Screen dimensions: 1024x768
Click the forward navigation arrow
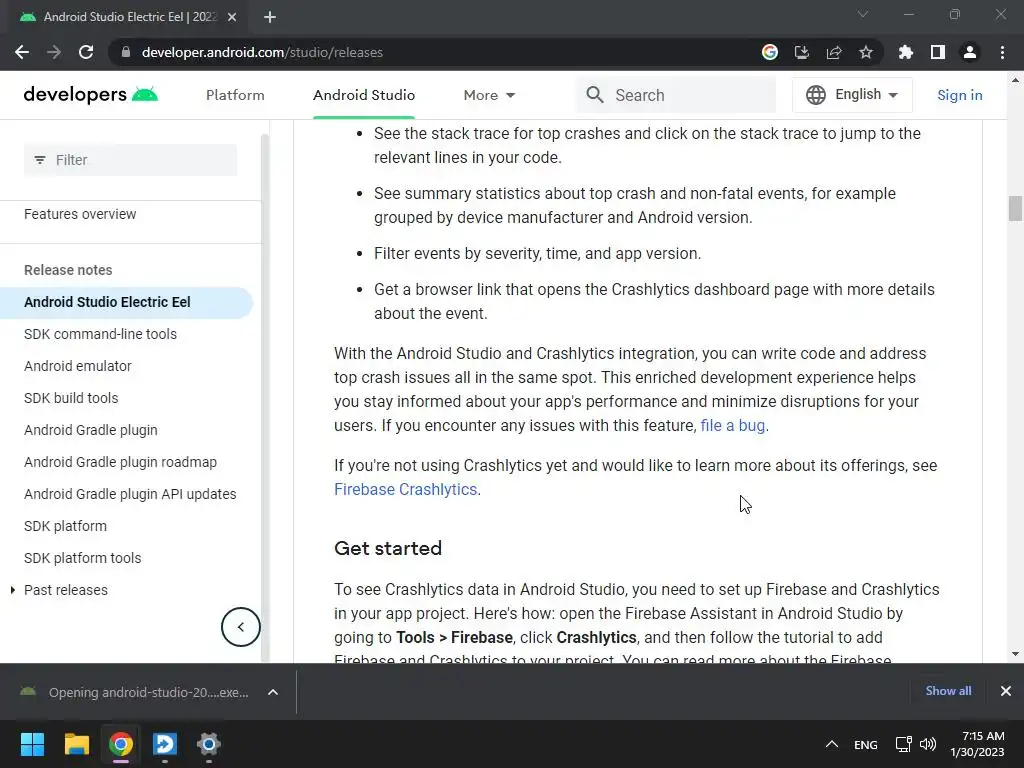[54, 52]
